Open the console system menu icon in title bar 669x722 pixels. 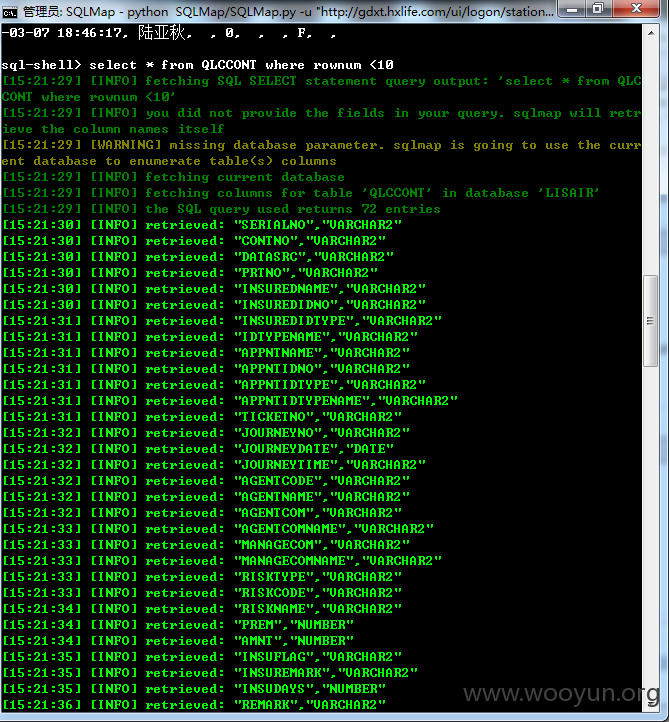point(9,12)
